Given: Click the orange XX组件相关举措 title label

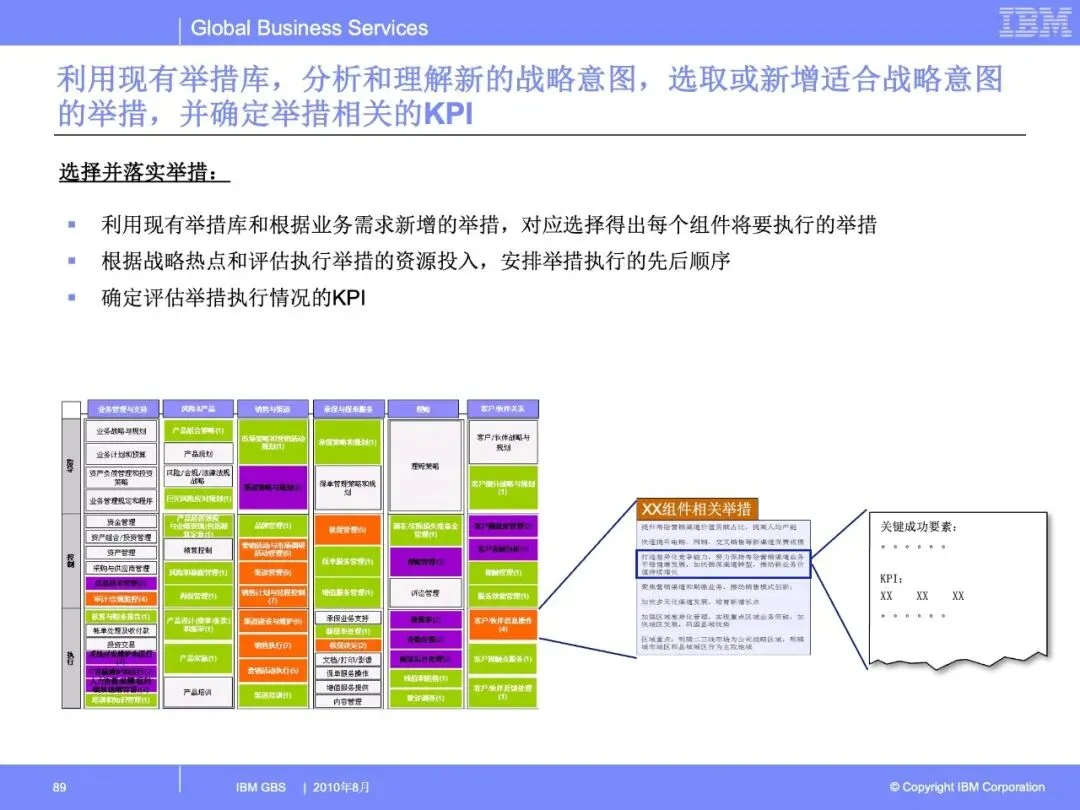Looking at the screenshot, I should (696, 510).
